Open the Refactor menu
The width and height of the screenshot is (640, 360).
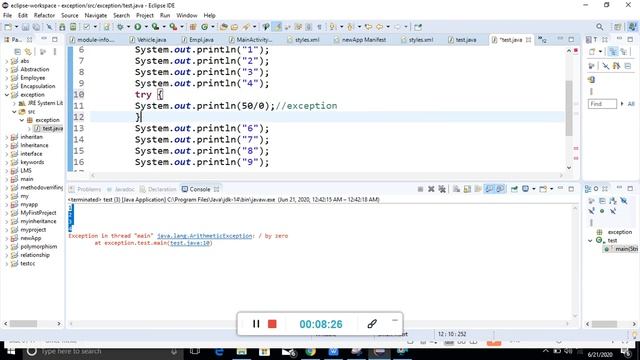44,15
